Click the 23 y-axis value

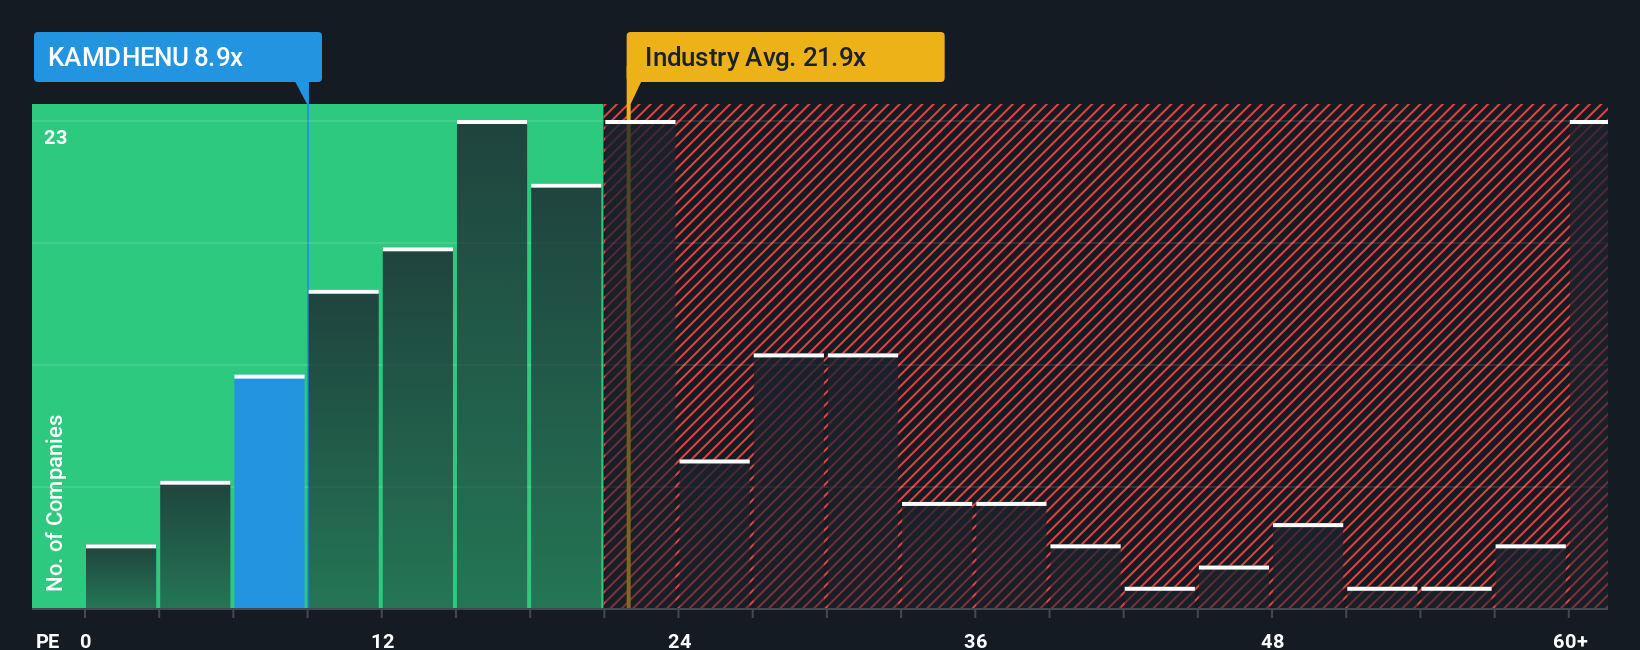point(55,137)
